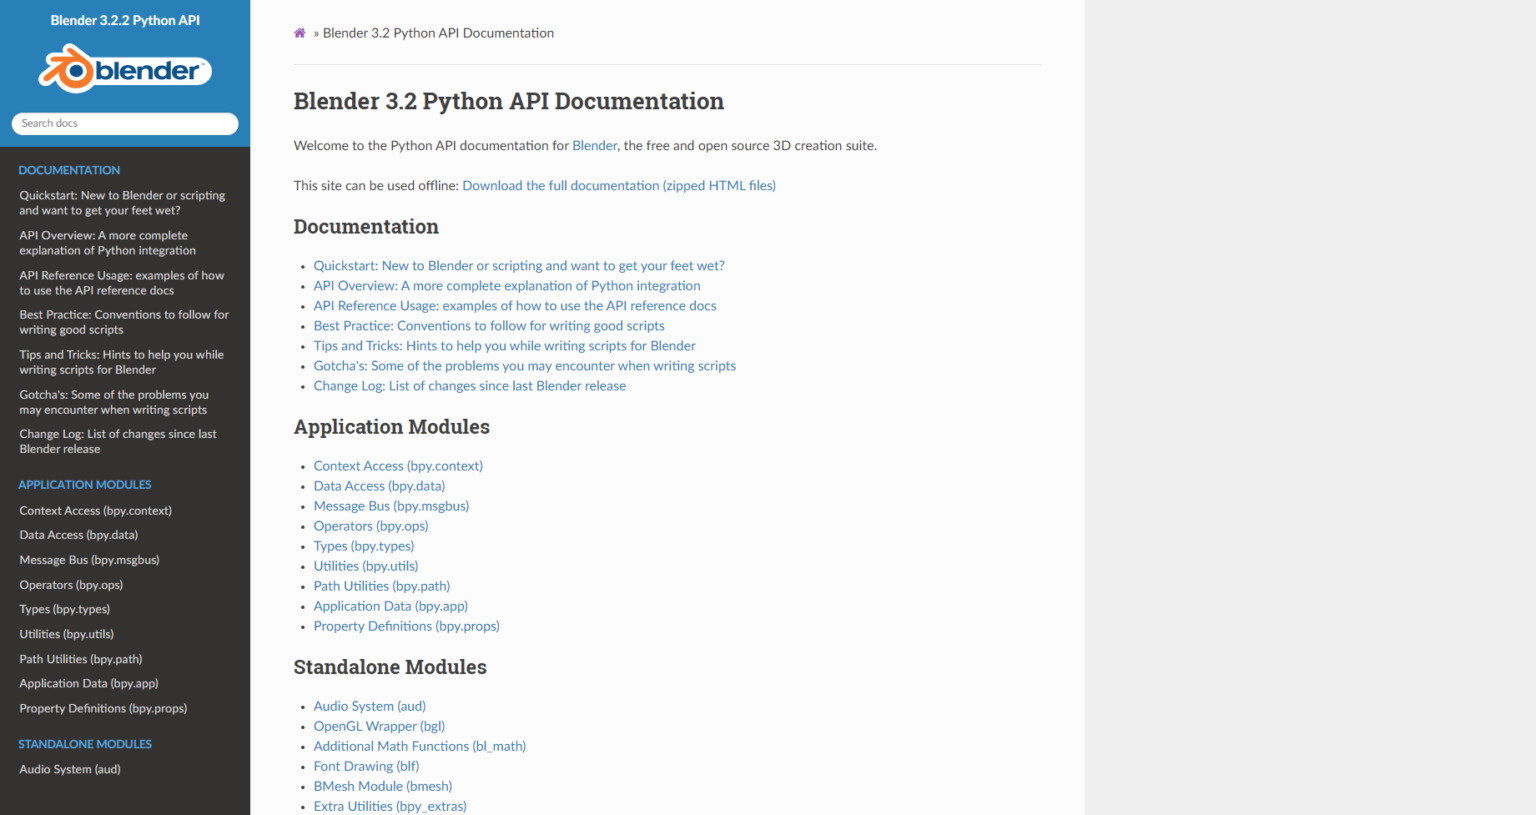Select Audio System (aud) under Standalone Modules
Viewport: 1536px width, 815px height.
tap(69, 769)
